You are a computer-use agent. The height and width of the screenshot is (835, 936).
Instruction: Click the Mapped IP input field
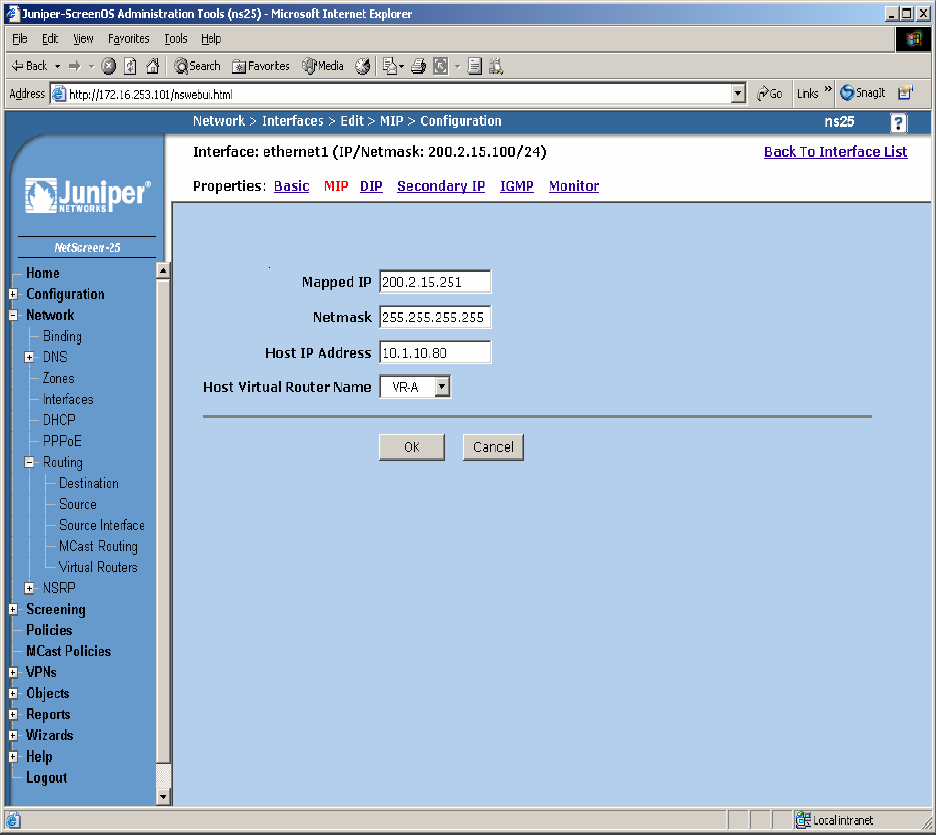pyautogui.click(x=435, y=282)
